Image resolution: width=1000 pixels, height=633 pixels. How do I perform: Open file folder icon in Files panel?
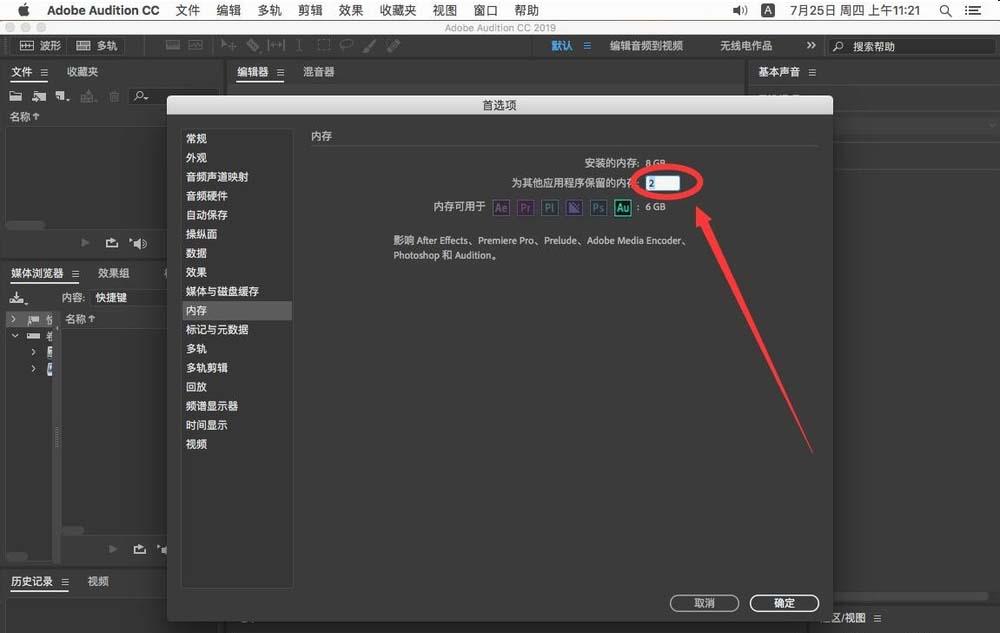[15, 96]
